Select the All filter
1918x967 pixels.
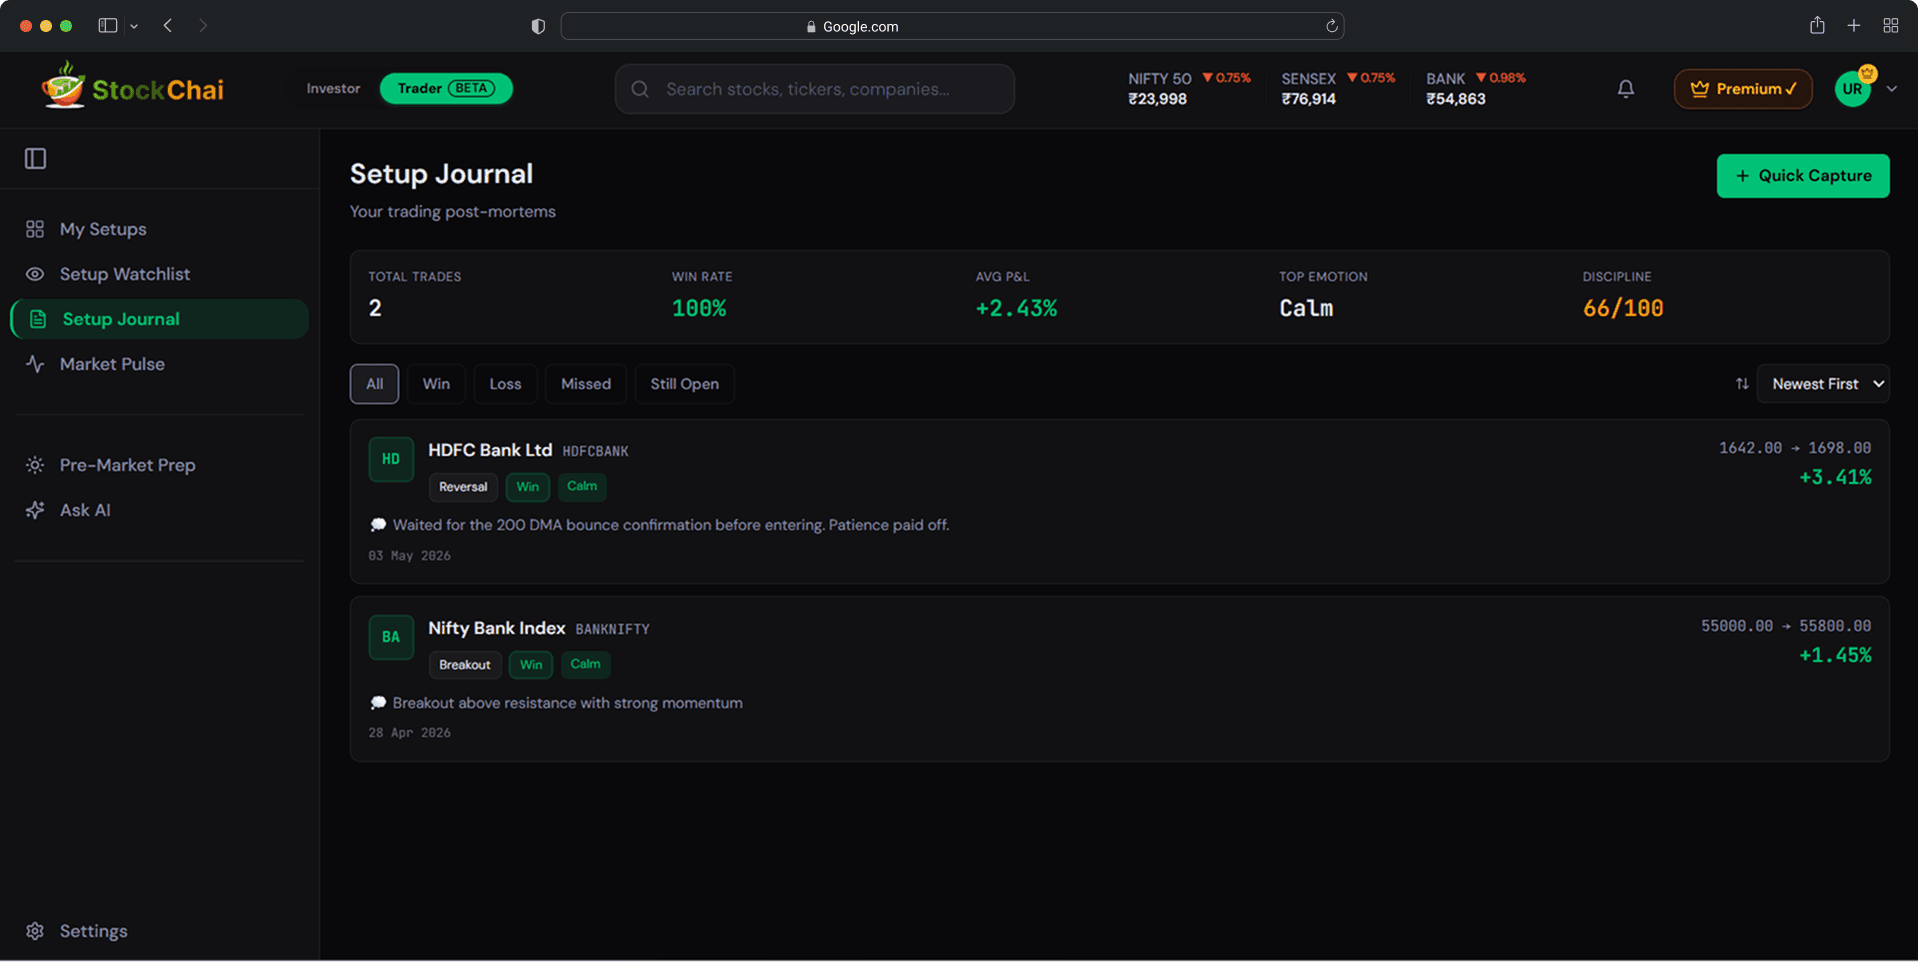point(374,384)
